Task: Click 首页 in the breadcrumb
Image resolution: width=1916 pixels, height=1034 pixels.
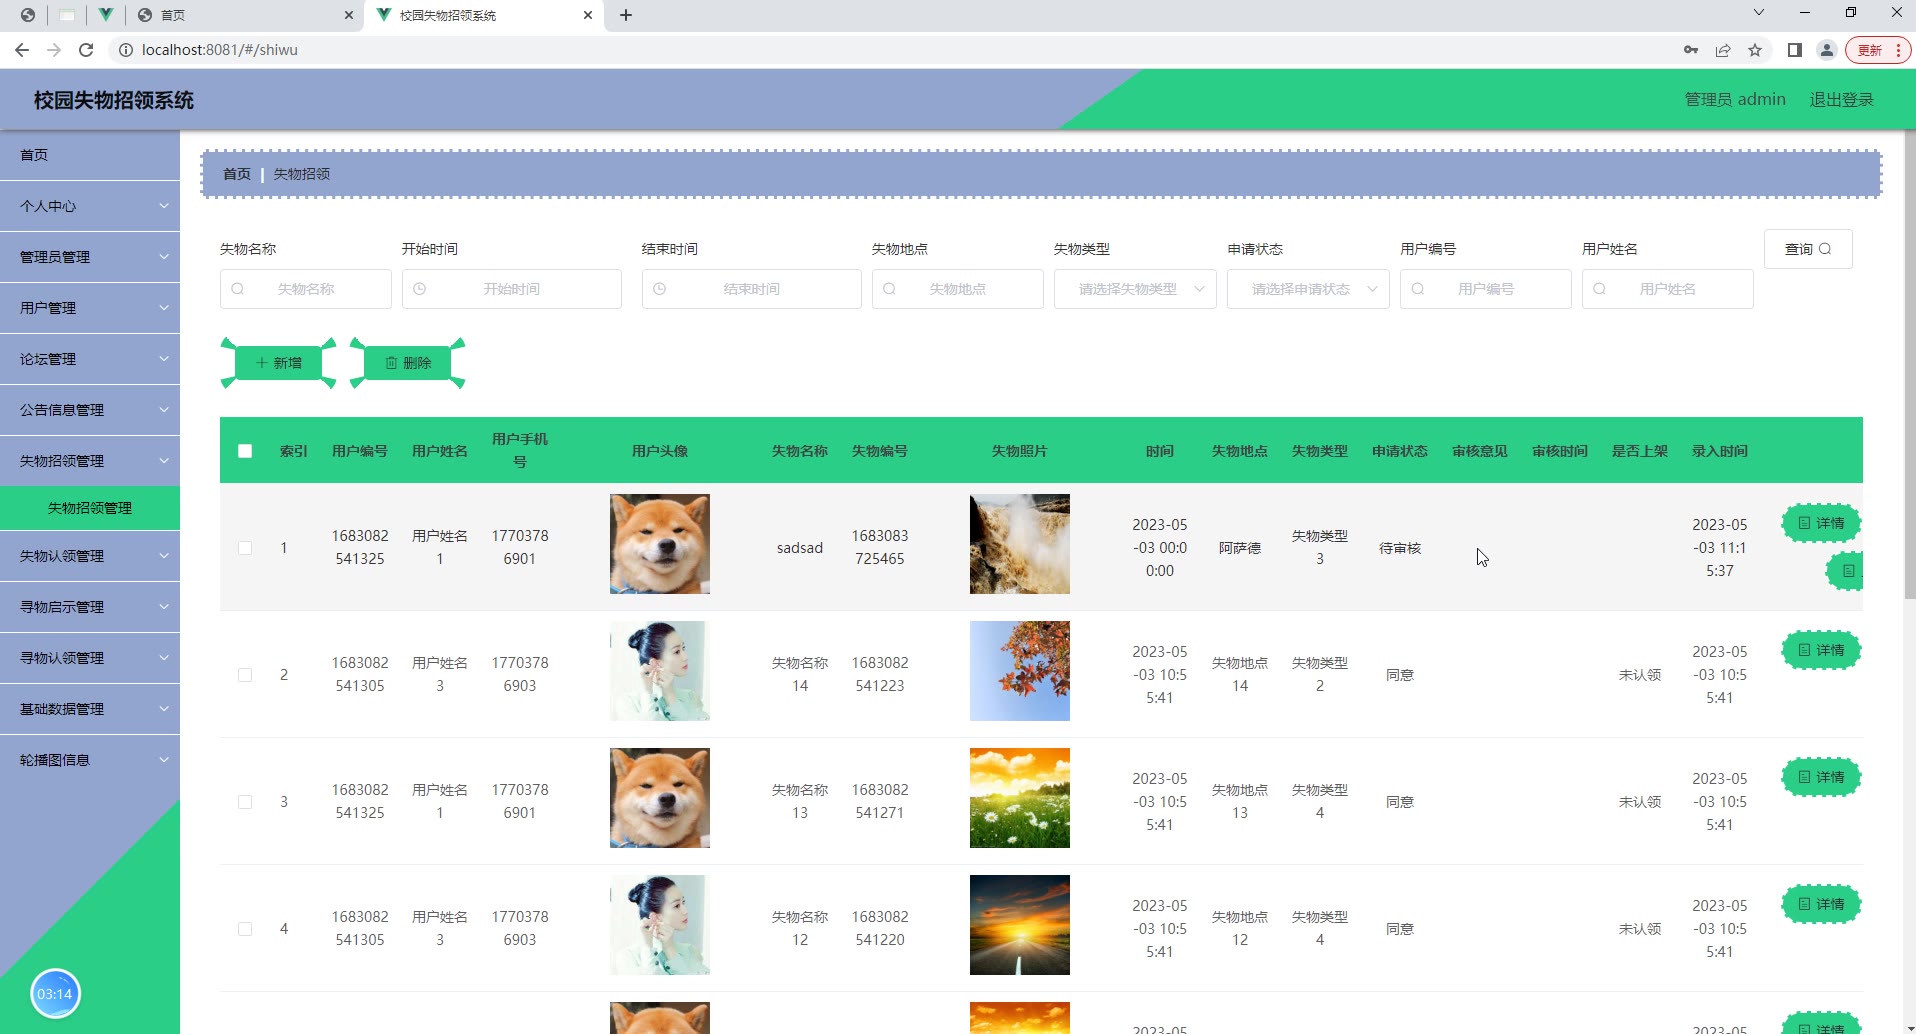Action: pyautogui.click(x=237, y=174)
